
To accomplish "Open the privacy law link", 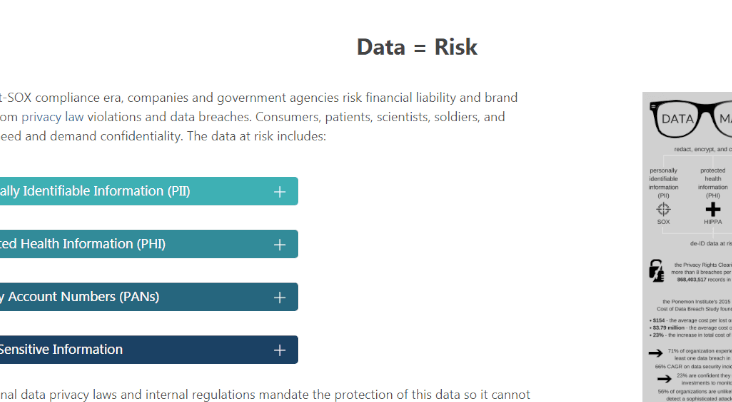I will pos(53,117).
